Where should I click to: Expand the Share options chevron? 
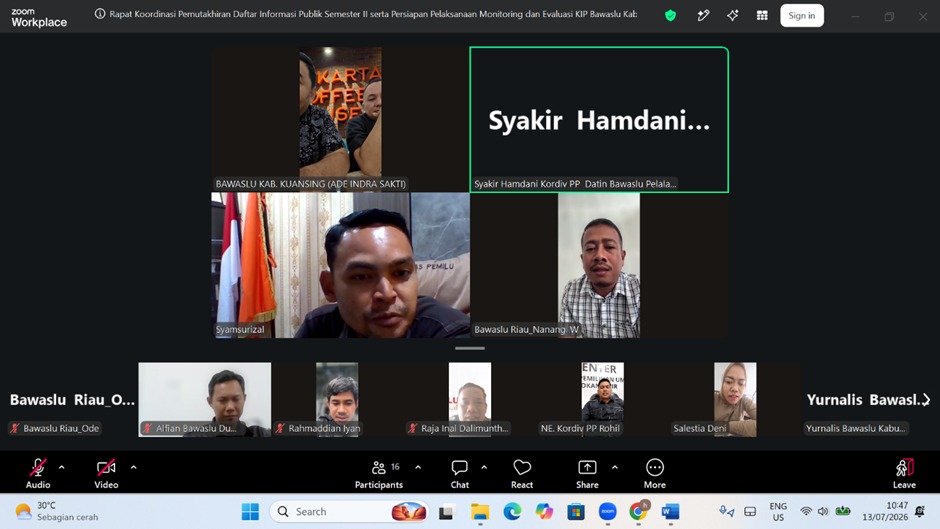click(614, 467)
